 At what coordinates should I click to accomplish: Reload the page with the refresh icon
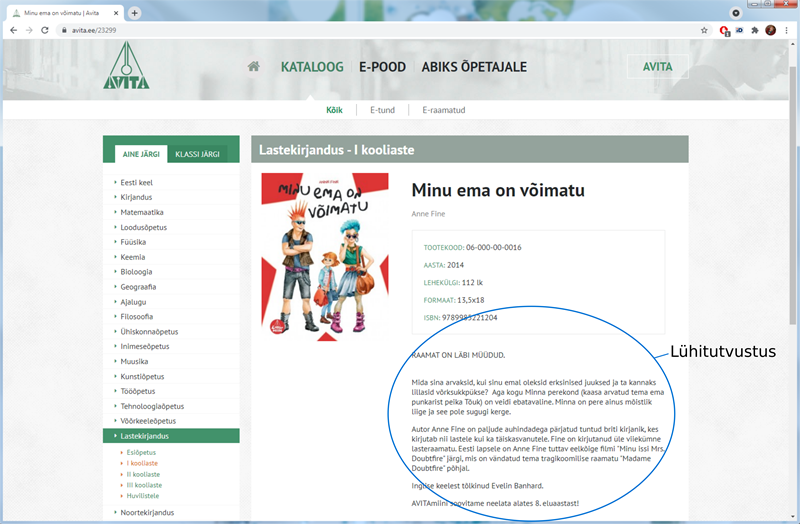(45, 30)
